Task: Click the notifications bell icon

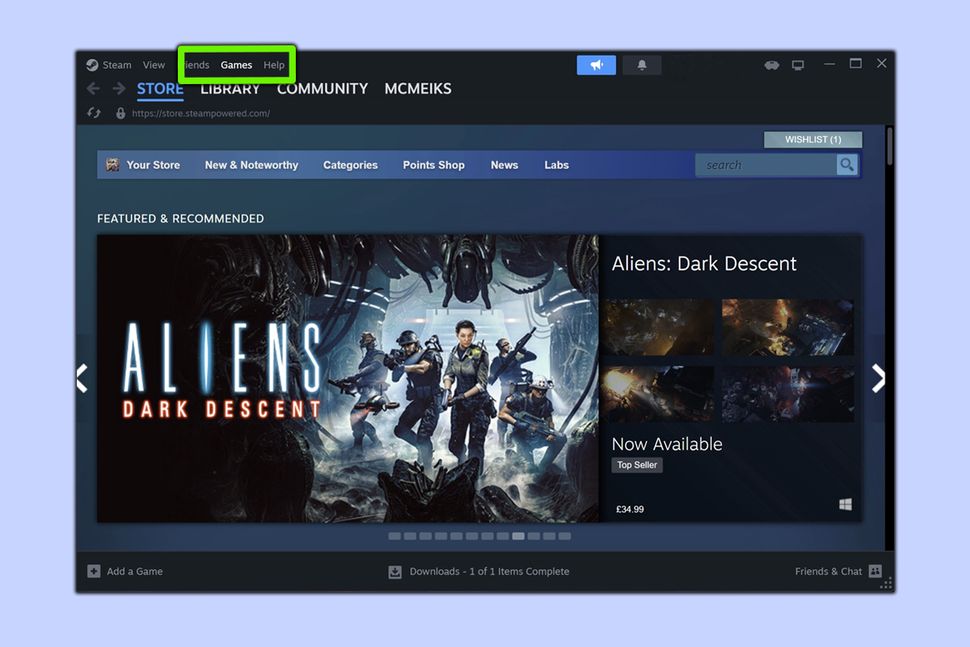Action: pyautogui.click(x=641, y=64)
